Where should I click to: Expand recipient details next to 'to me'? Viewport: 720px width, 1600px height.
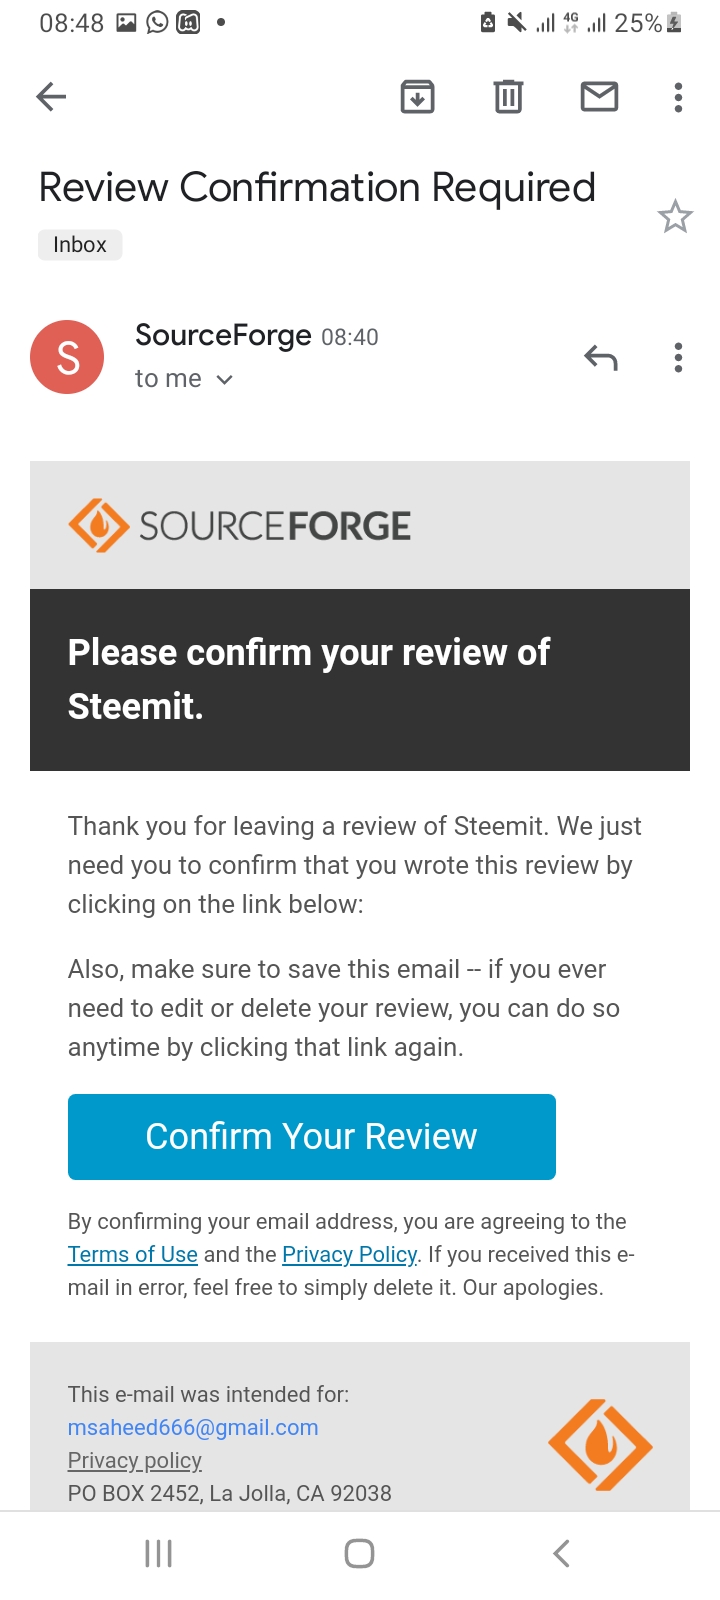point(225,380)
